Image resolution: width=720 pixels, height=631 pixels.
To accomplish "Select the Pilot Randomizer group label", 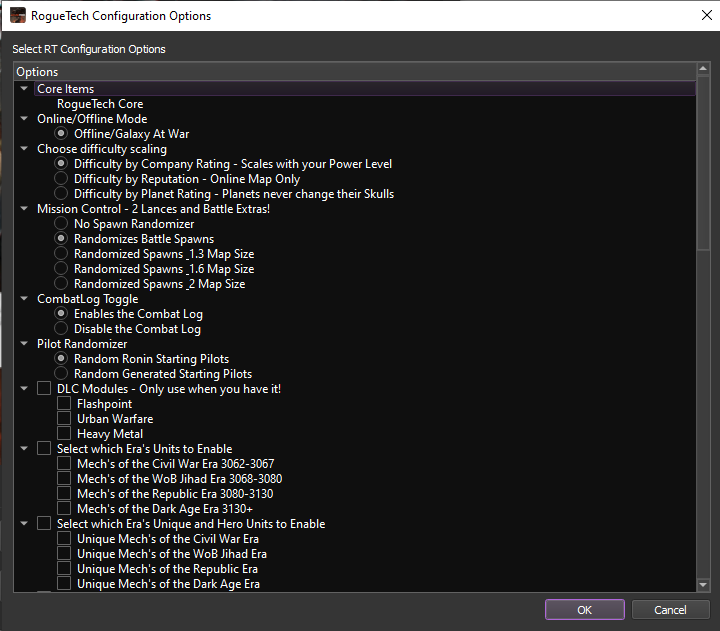I will click(x=82, y=344).
